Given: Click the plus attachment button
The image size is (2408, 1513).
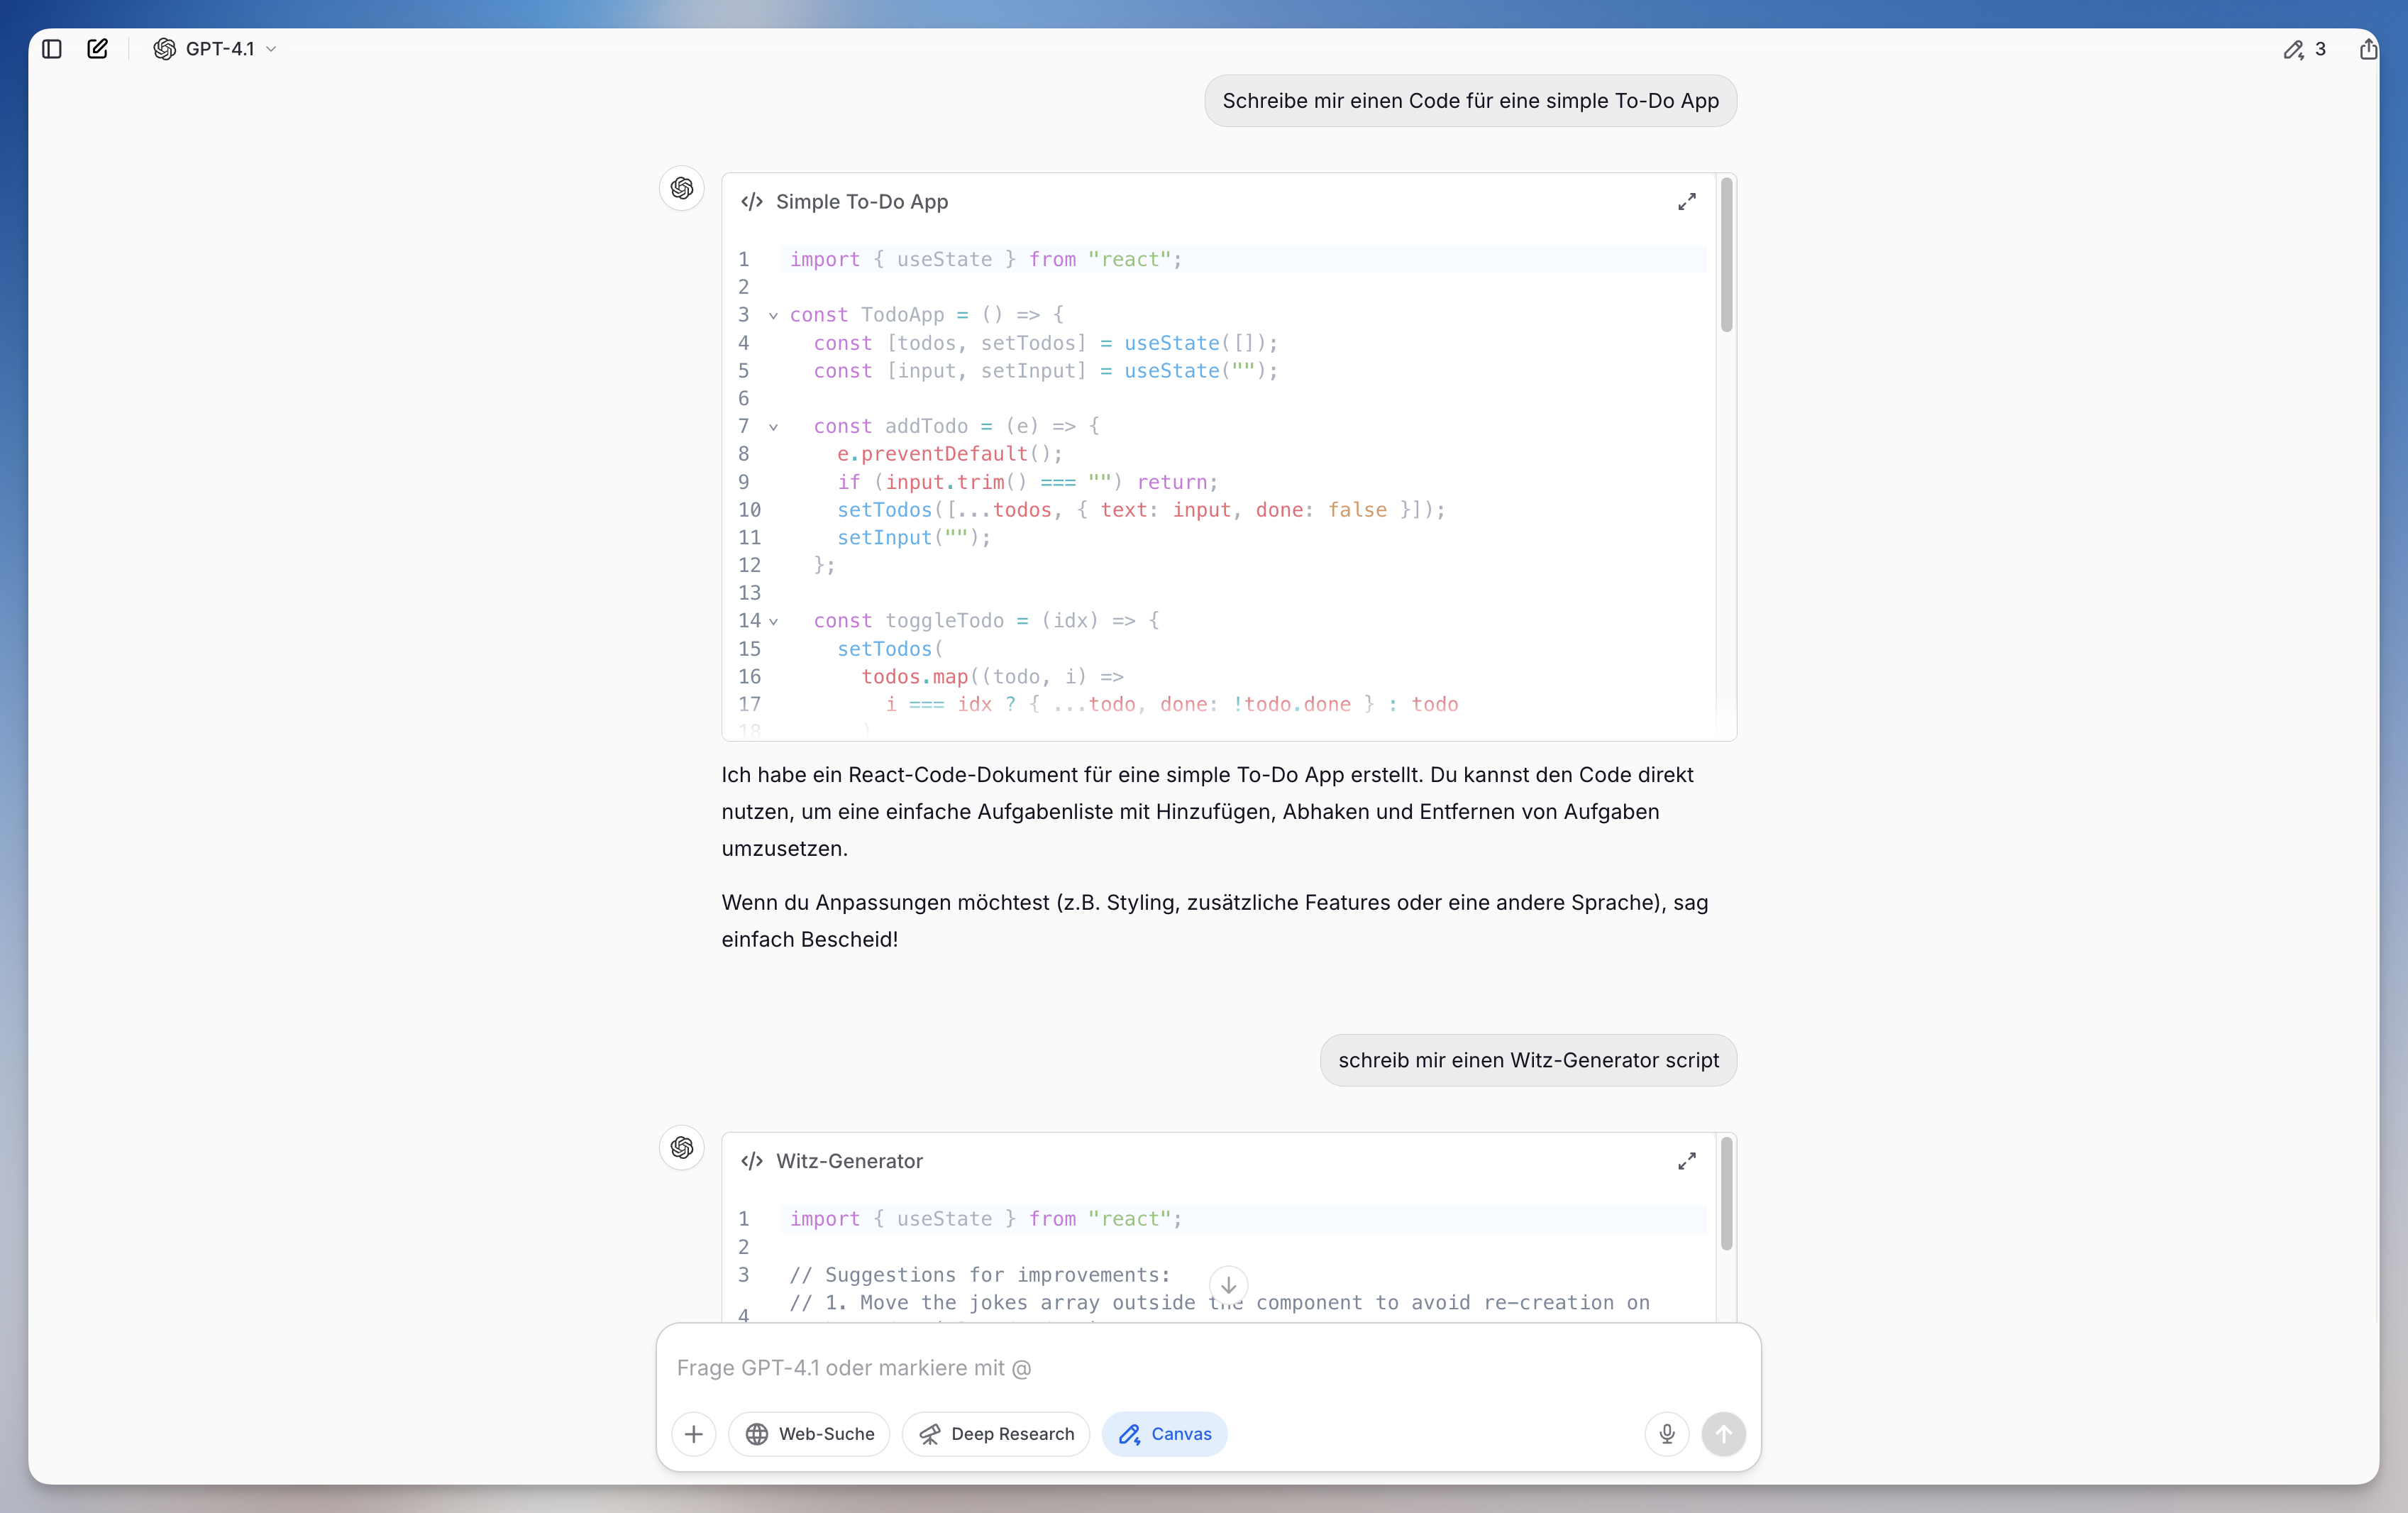Looking at the screenshot, I should tap(693, 1434).
